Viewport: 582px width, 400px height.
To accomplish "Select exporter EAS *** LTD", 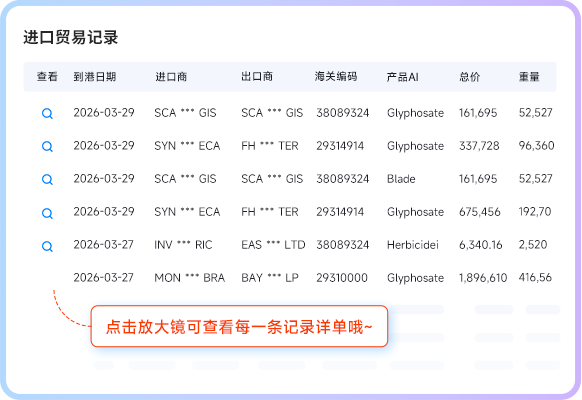I will (x=273, y=245).
